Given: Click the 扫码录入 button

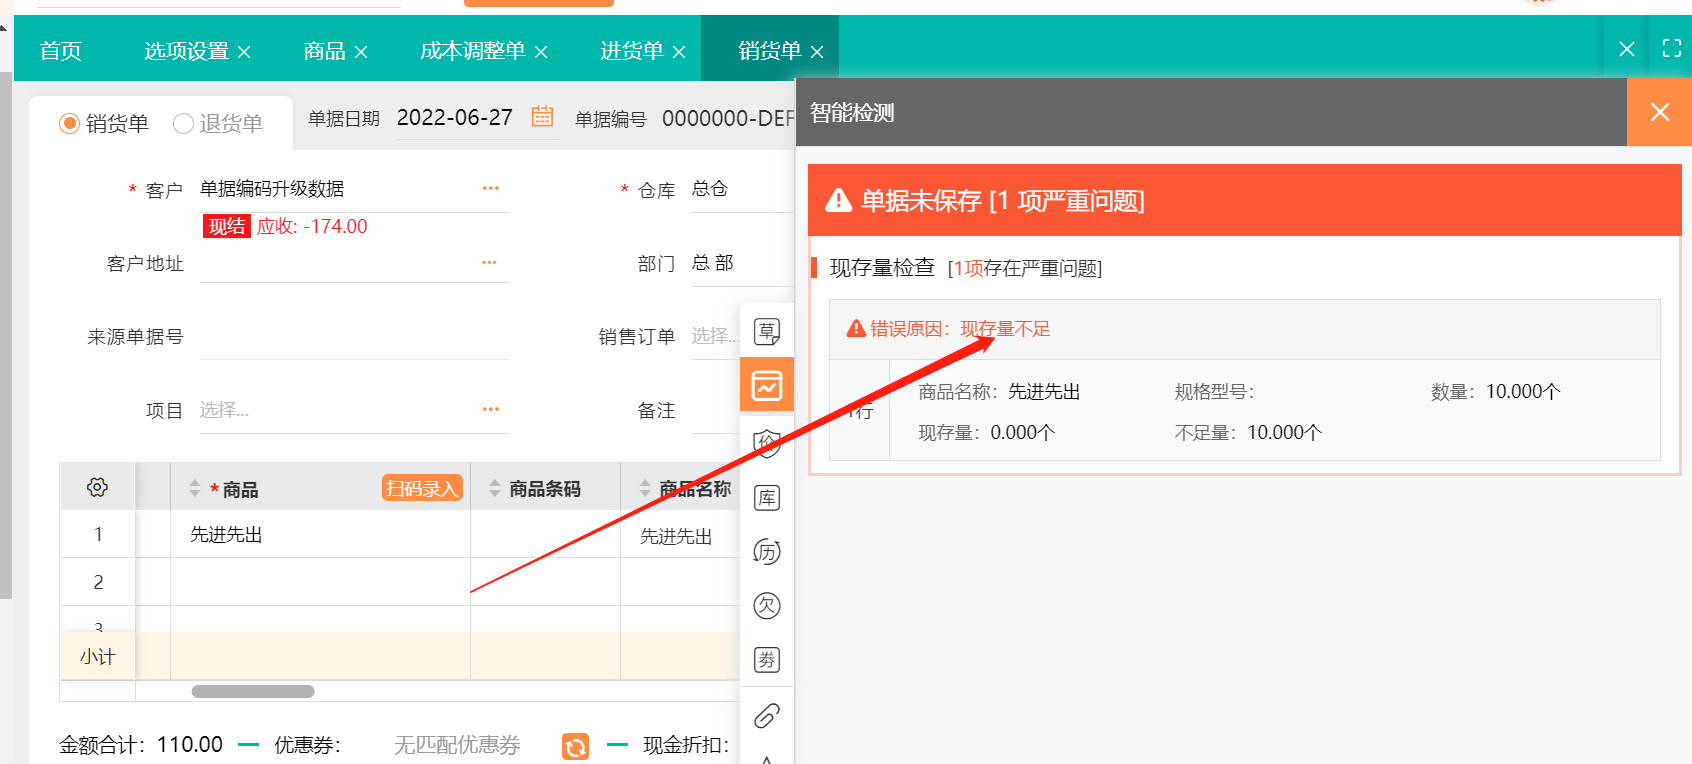Looking at the screenshot, I should pos(421,488).
